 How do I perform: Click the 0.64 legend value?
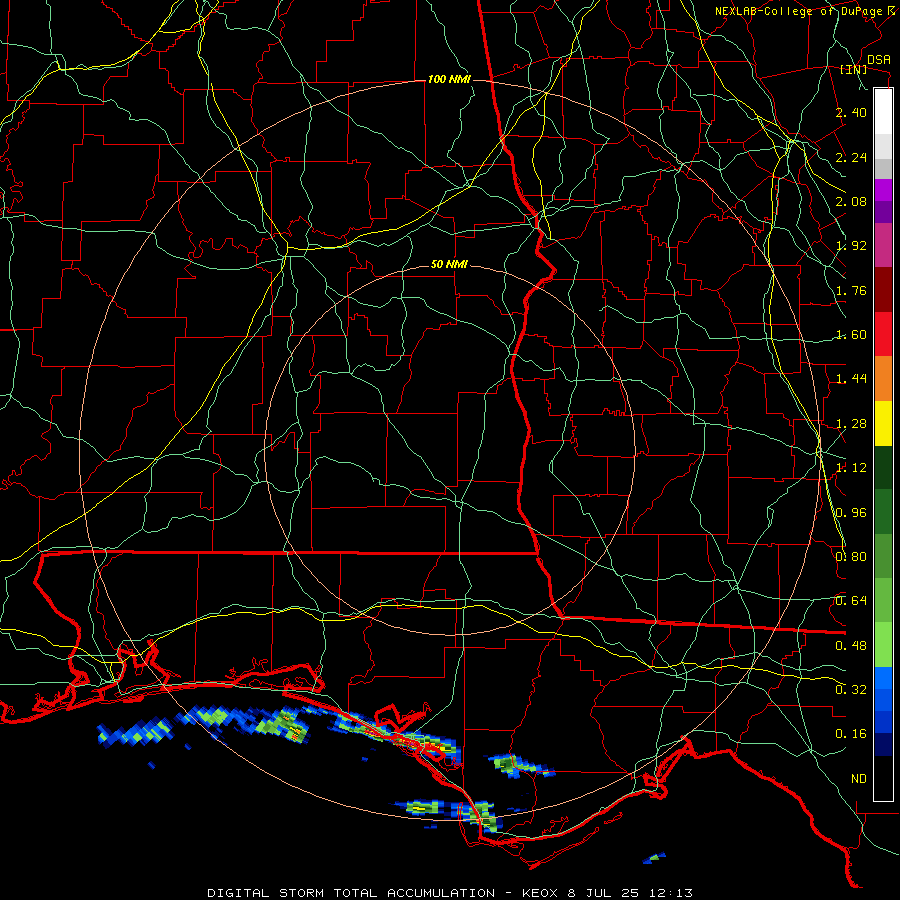click(851, 601)
